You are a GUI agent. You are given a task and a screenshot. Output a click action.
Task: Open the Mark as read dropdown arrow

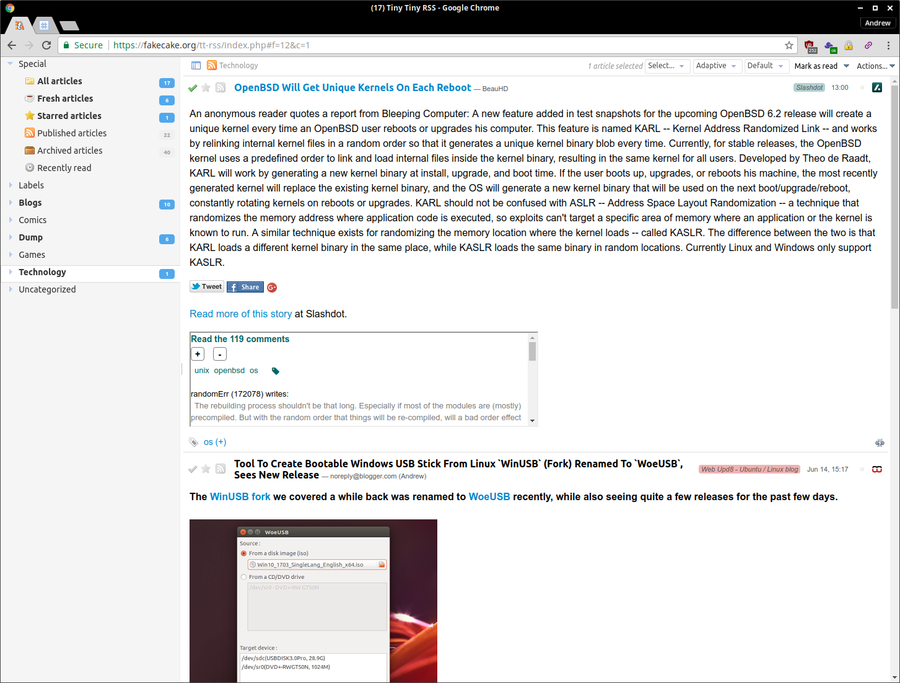click(x=846, y=66)
